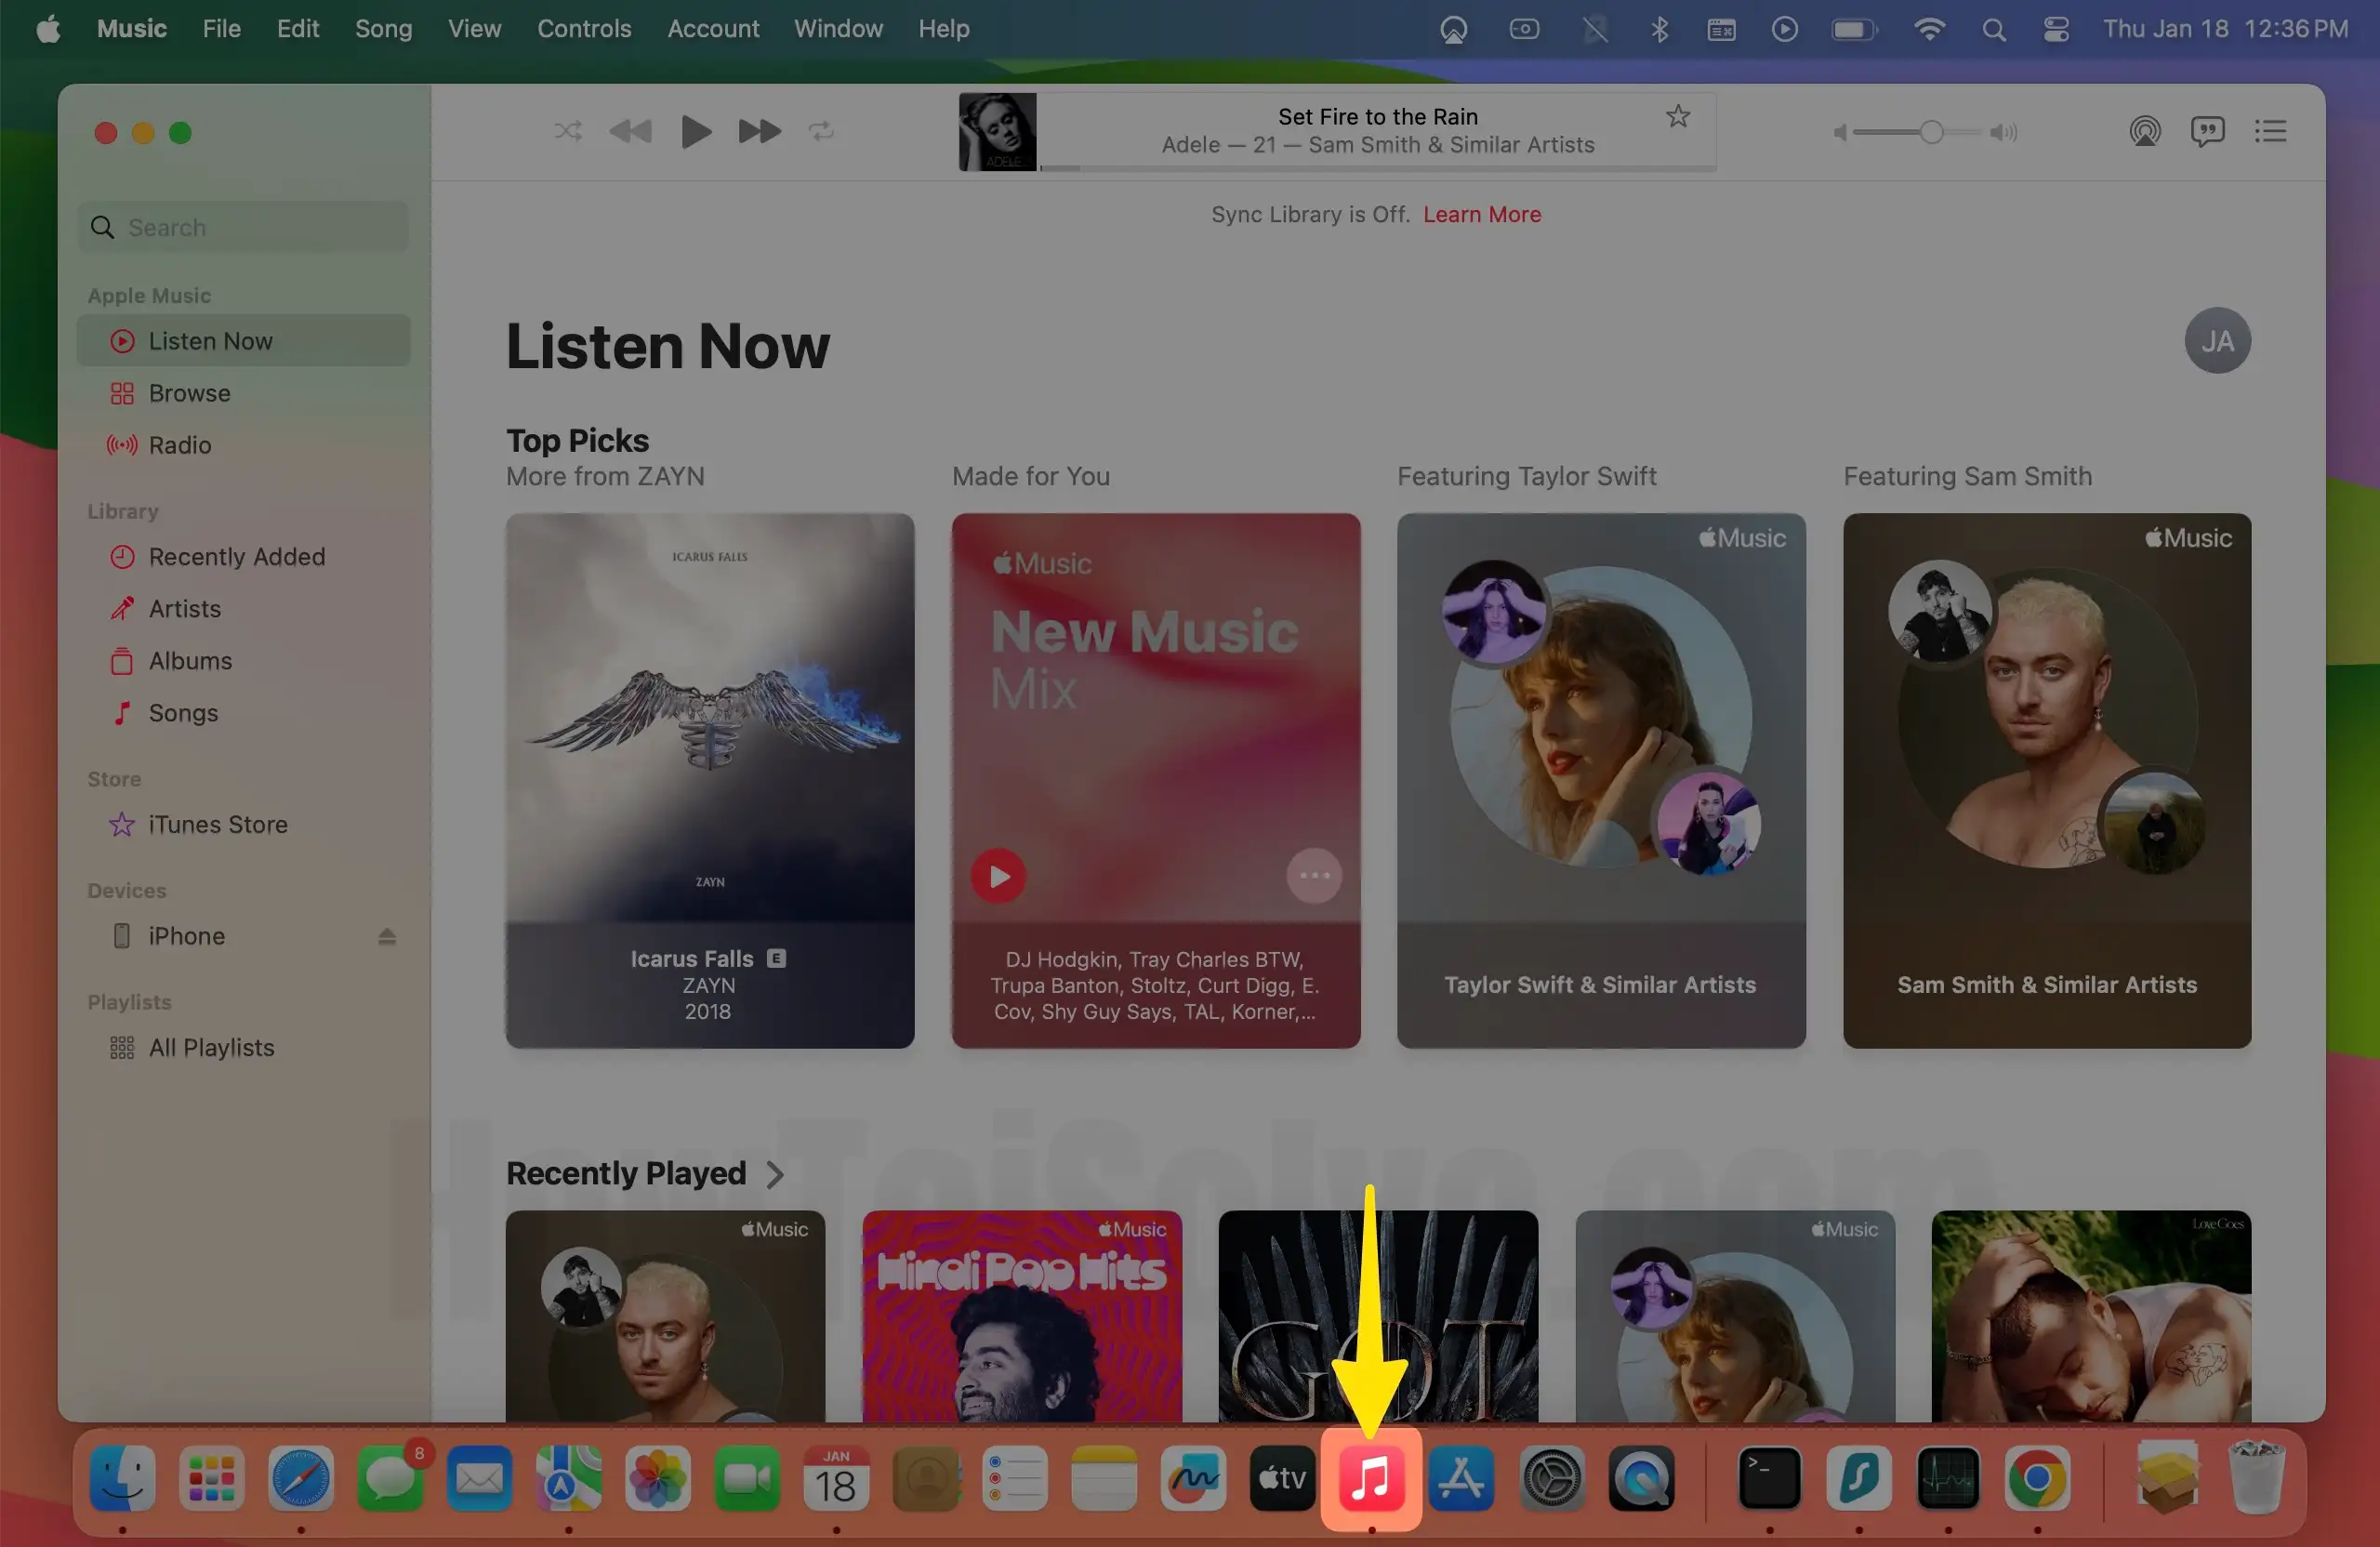Click the Search field in sidebar

pyautogui.click(x=243, y=227)
